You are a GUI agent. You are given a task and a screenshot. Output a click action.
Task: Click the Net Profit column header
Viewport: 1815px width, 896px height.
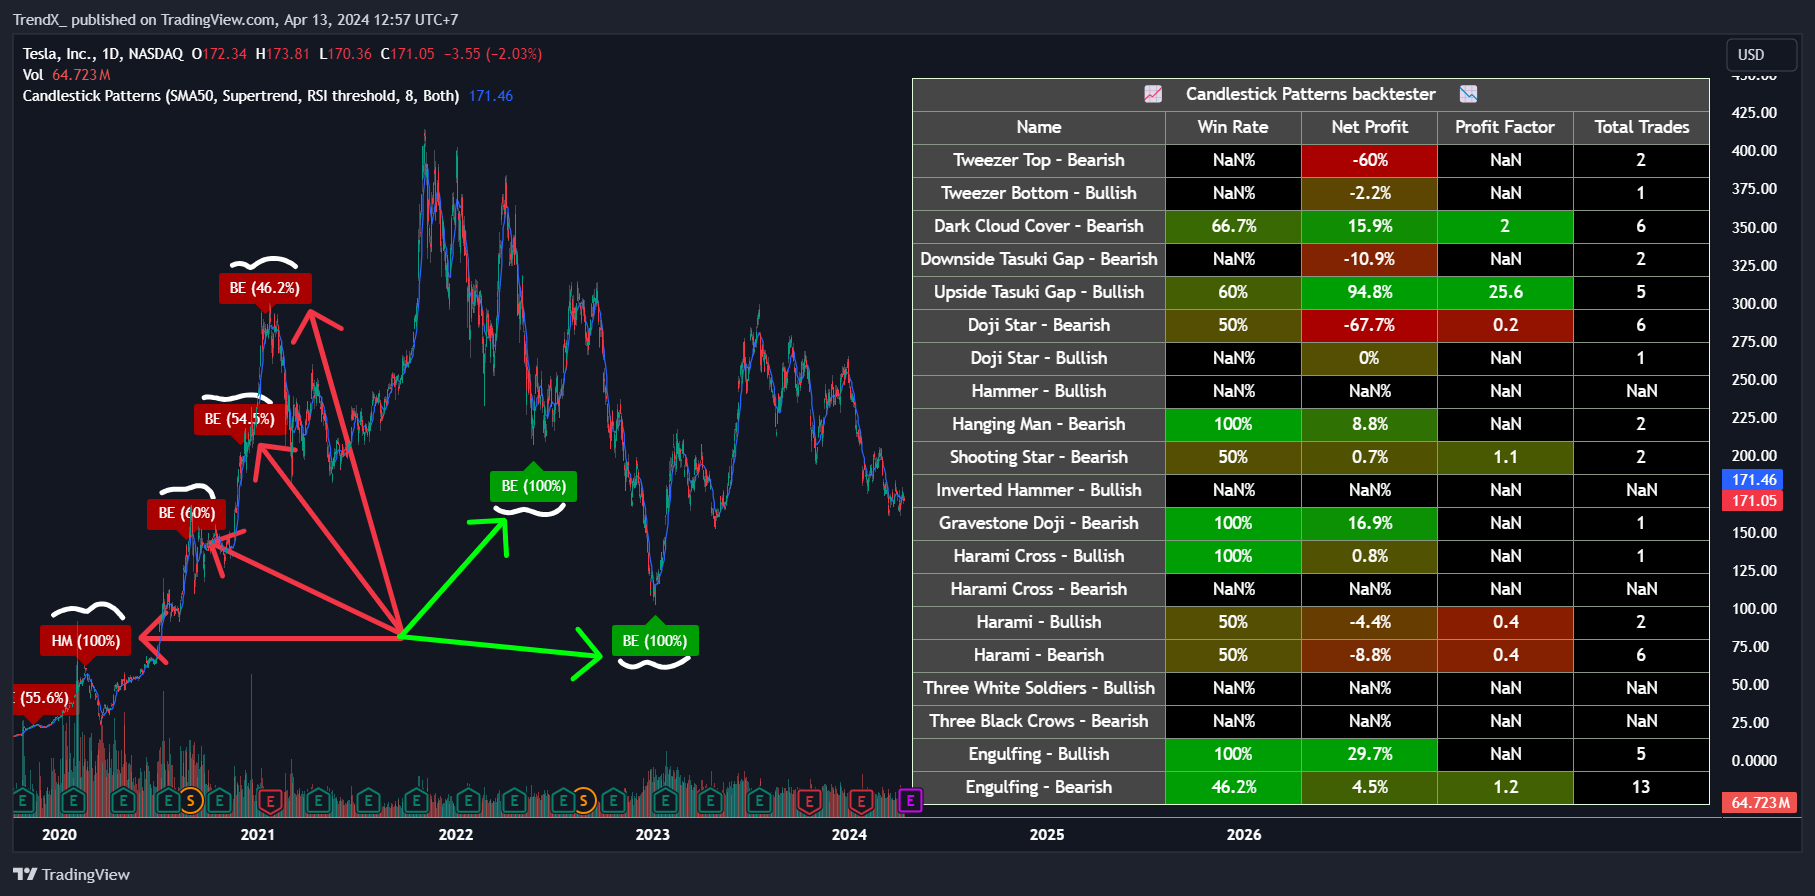click(x=1369, y=127)
